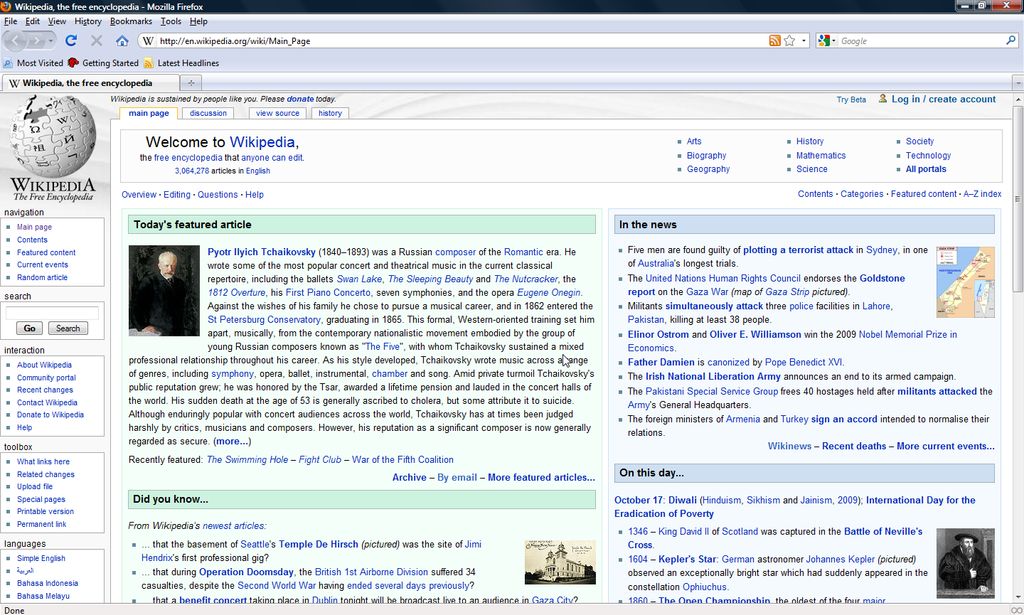Screen dimensions: 1024x615
Task: Open the Tools menu
Action: (171, 21)
